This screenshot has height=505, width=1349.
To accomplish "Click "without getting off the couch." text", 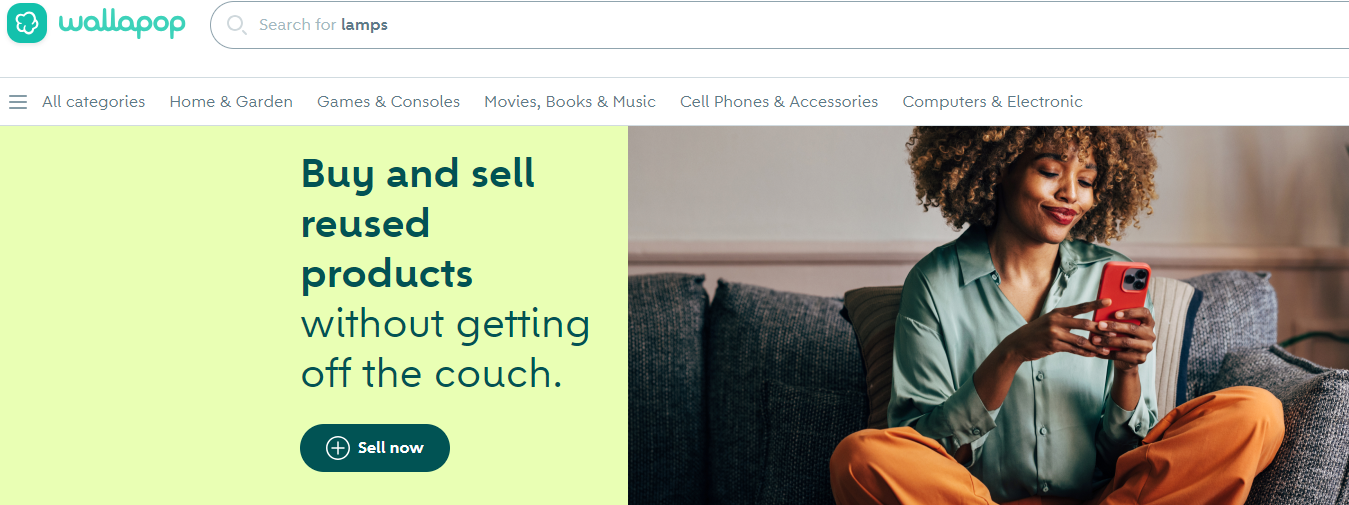I will 446,349.
